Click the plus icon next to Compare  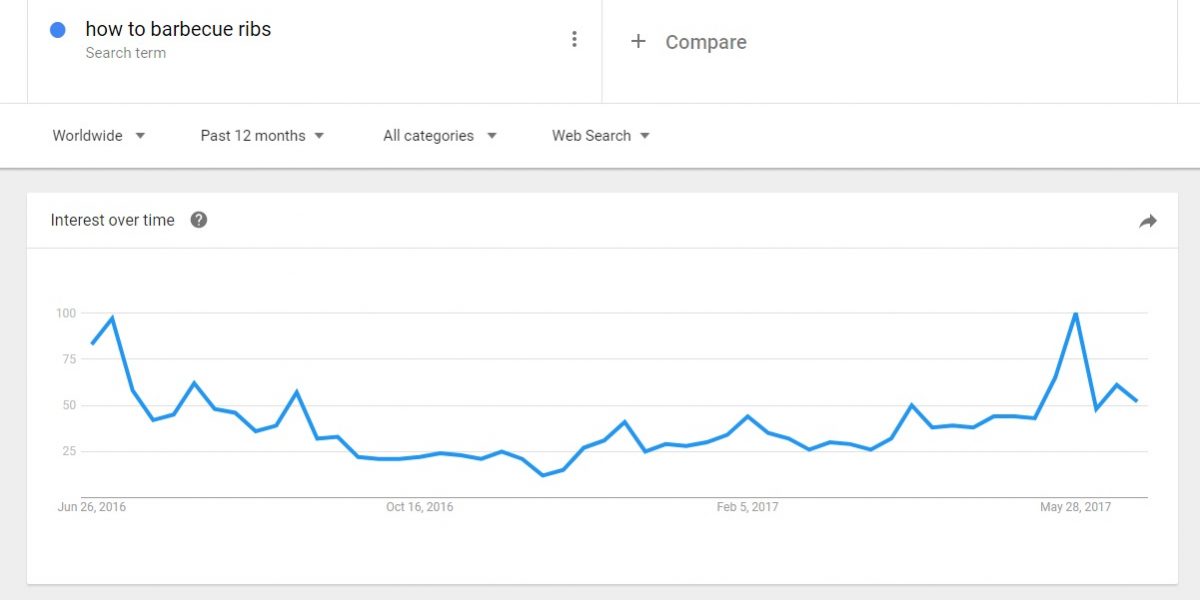tap(638, 41)
